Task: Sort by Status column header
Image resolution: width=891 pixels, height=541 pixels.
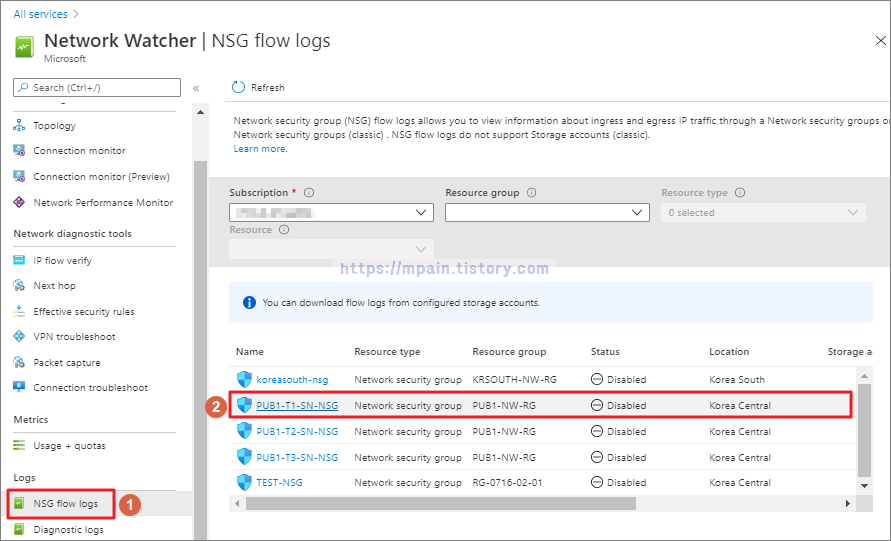Action: click(605, 352)
